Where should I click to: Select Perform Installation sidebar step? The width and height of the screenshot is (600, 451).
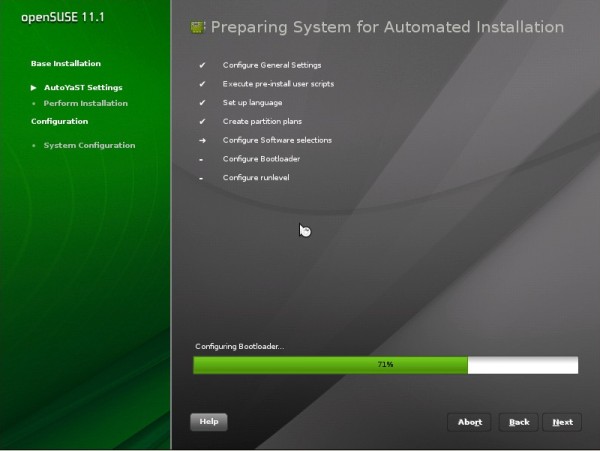(85, 103)
